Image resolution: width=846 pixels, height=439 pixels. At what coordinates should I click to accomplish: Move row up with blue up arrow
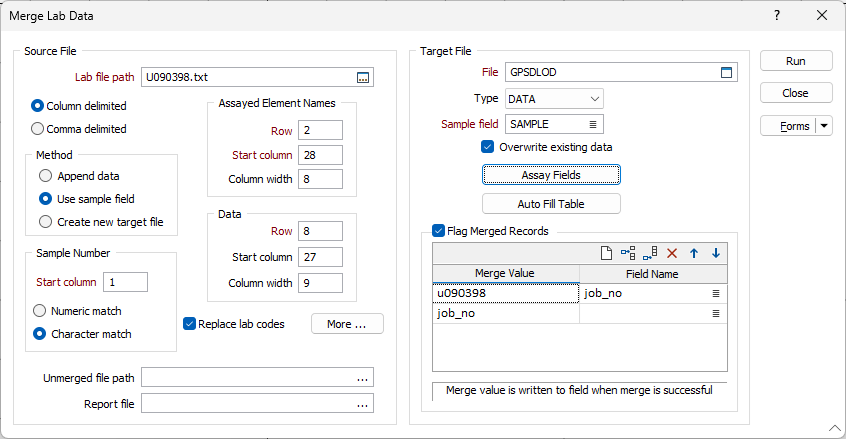click(694, 253)
